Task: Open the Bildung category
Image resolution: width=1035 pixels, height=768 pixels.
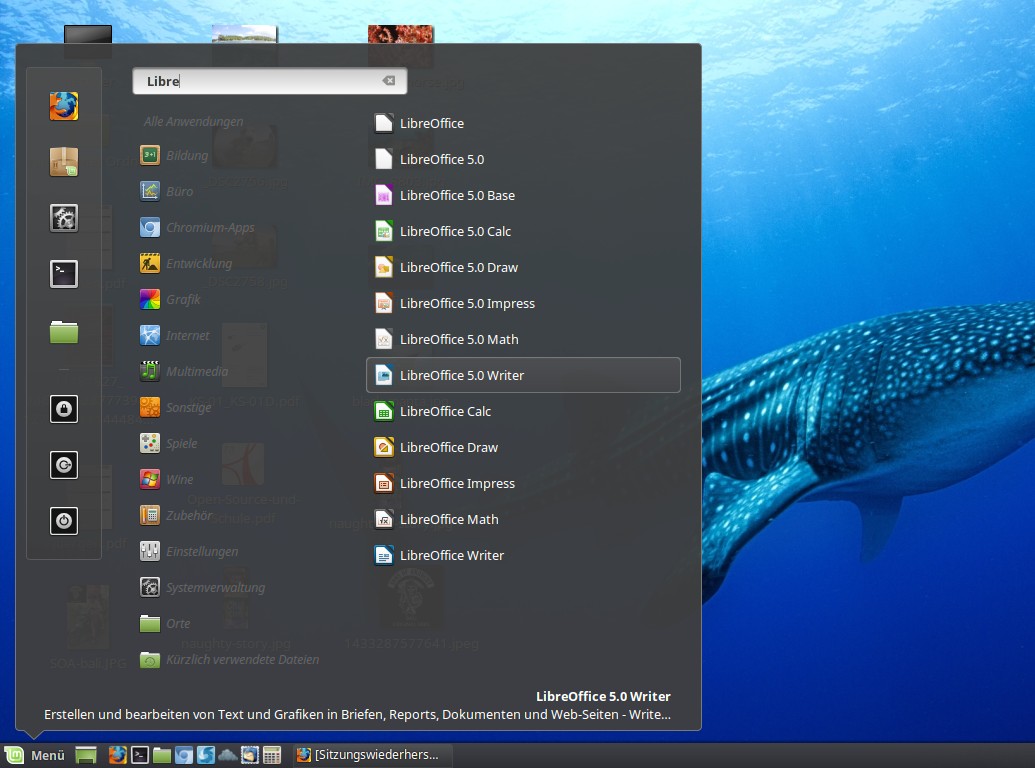Action: coord(174,156)
